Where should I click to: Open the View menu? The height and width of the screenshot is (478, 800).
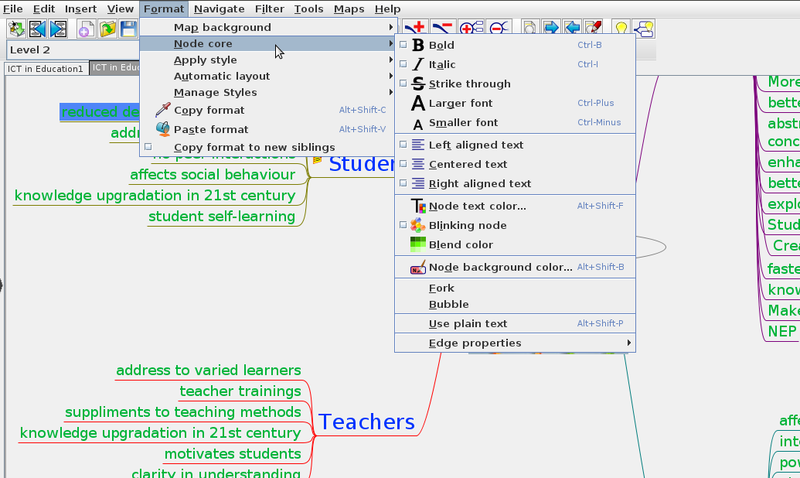[x=120, y=9]
